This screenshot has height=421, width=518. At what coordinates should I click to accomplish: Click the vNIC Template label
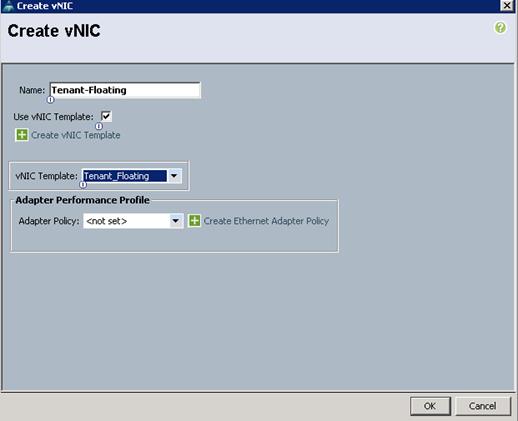46,176
